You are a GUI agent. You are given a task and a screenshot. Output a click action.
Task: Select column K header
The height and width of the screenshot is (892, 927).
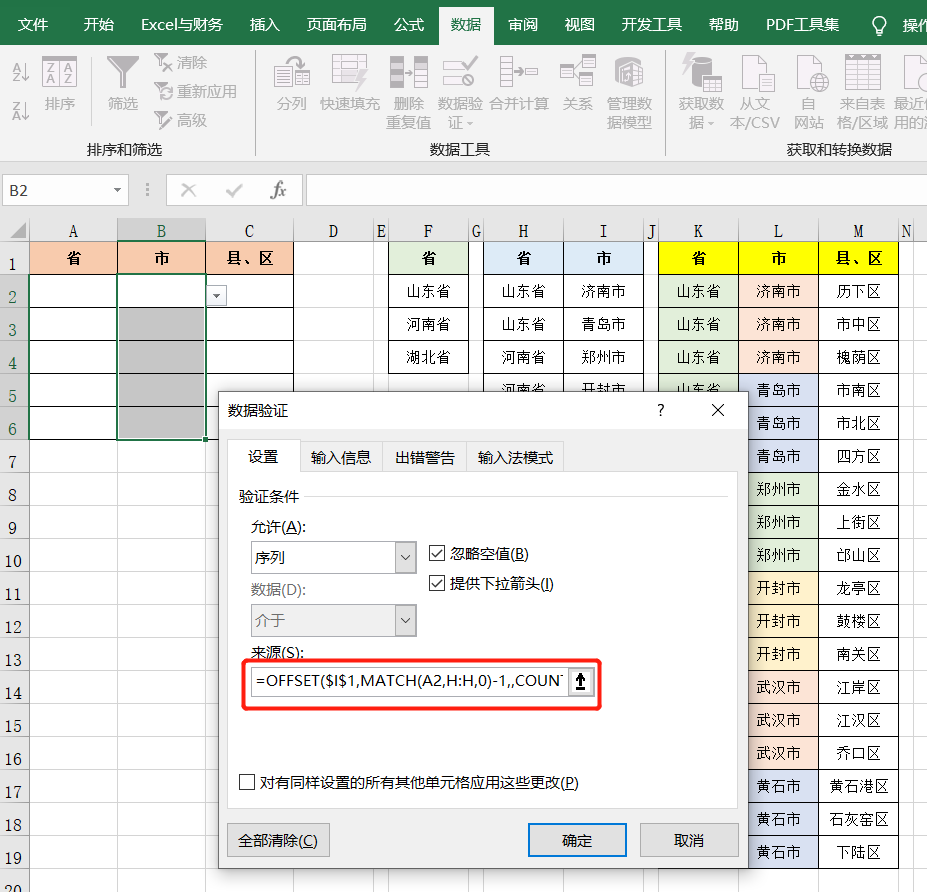(698, 231)
